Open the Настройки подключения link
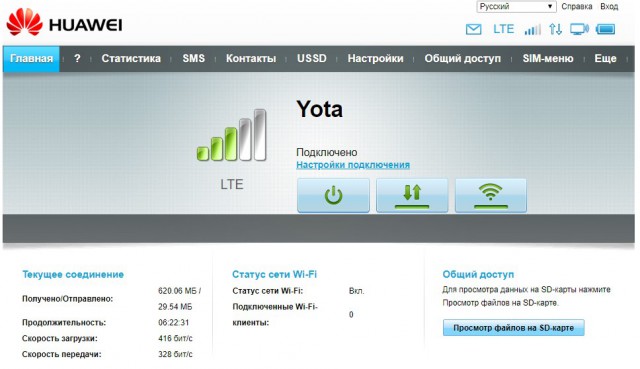Screen dimensions: 640x369 pyautogui.click(x=353, y=165)
